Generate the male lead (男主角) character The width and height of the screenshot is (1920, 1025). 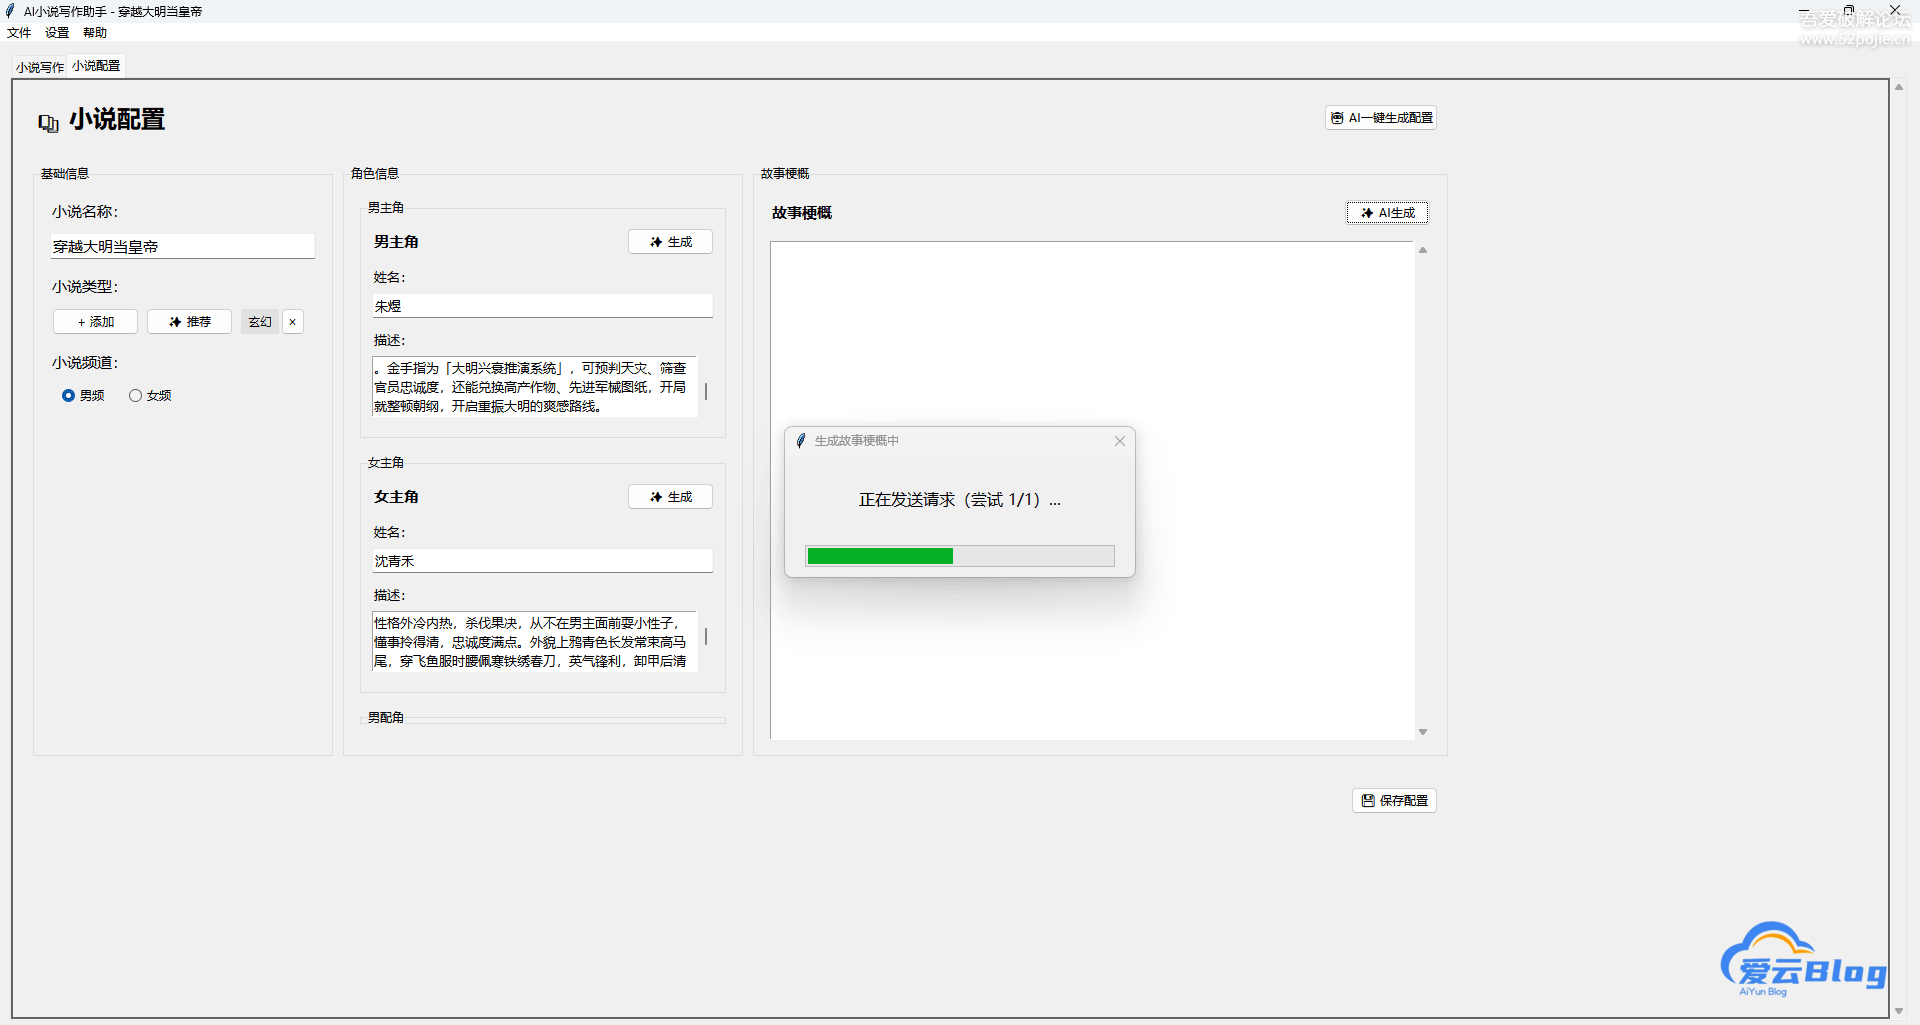click(x=670, y=242)
